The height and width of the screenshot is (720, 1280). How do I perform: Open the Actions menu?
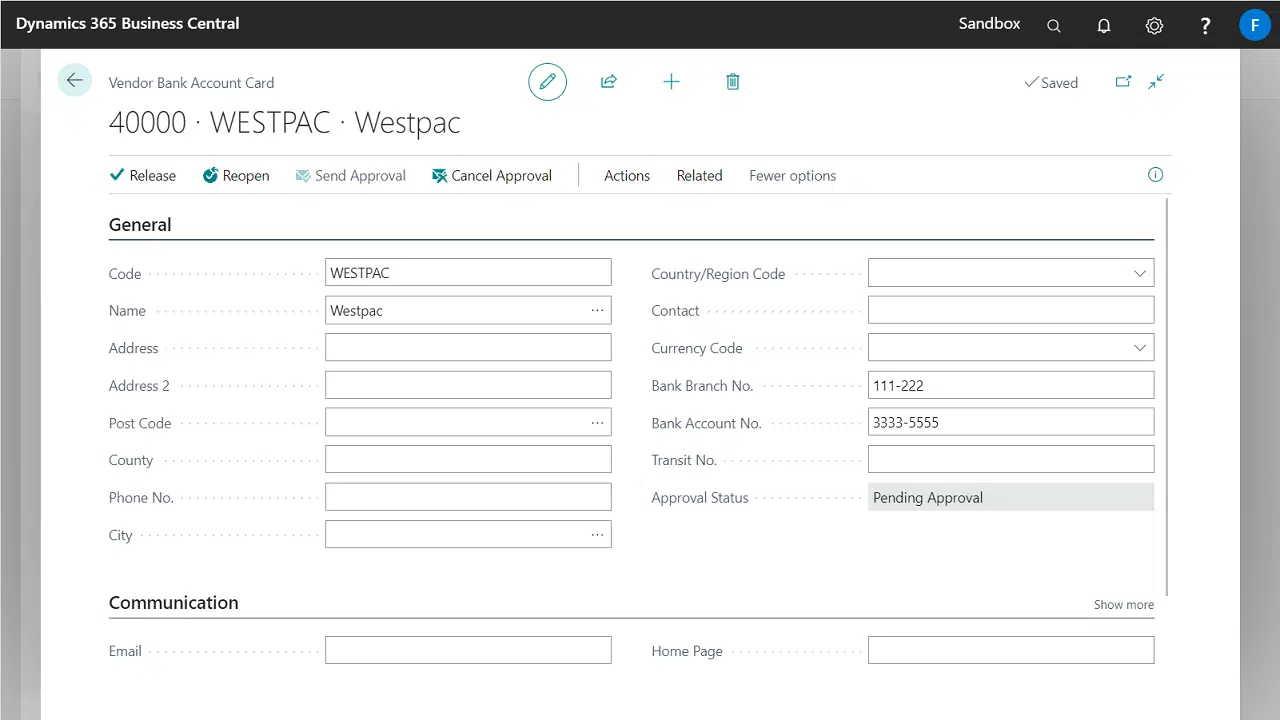(627, 176)
